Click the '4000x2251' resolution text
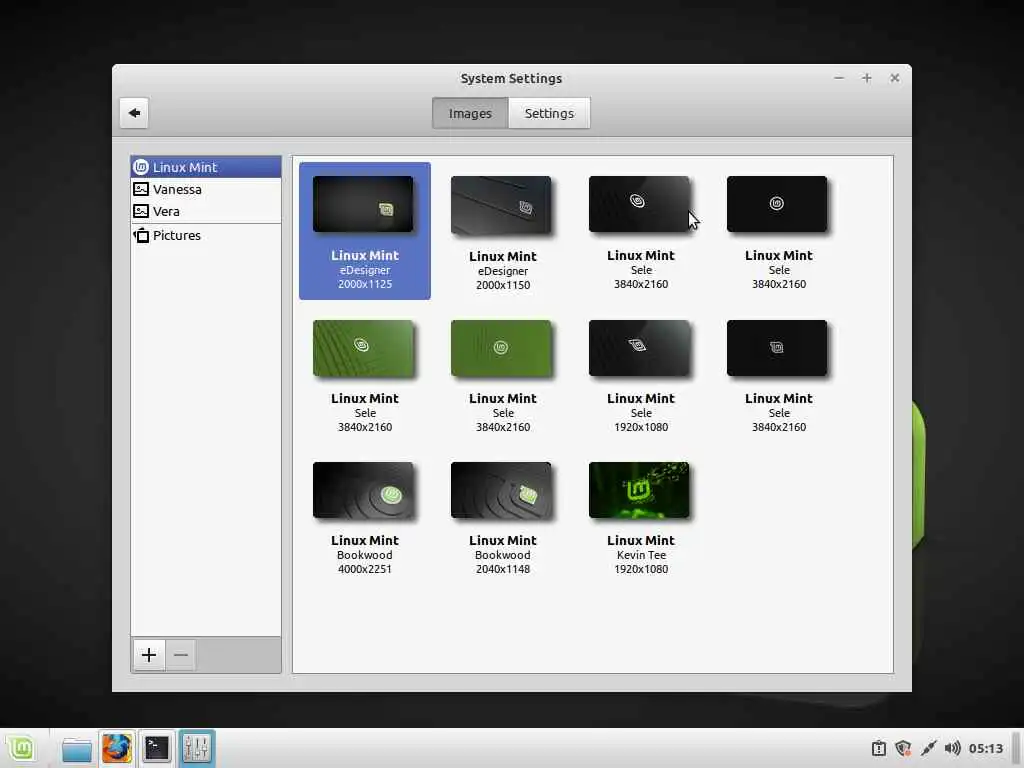The height and width of the screenshot is (768, 1024). (x=364, y=569)
